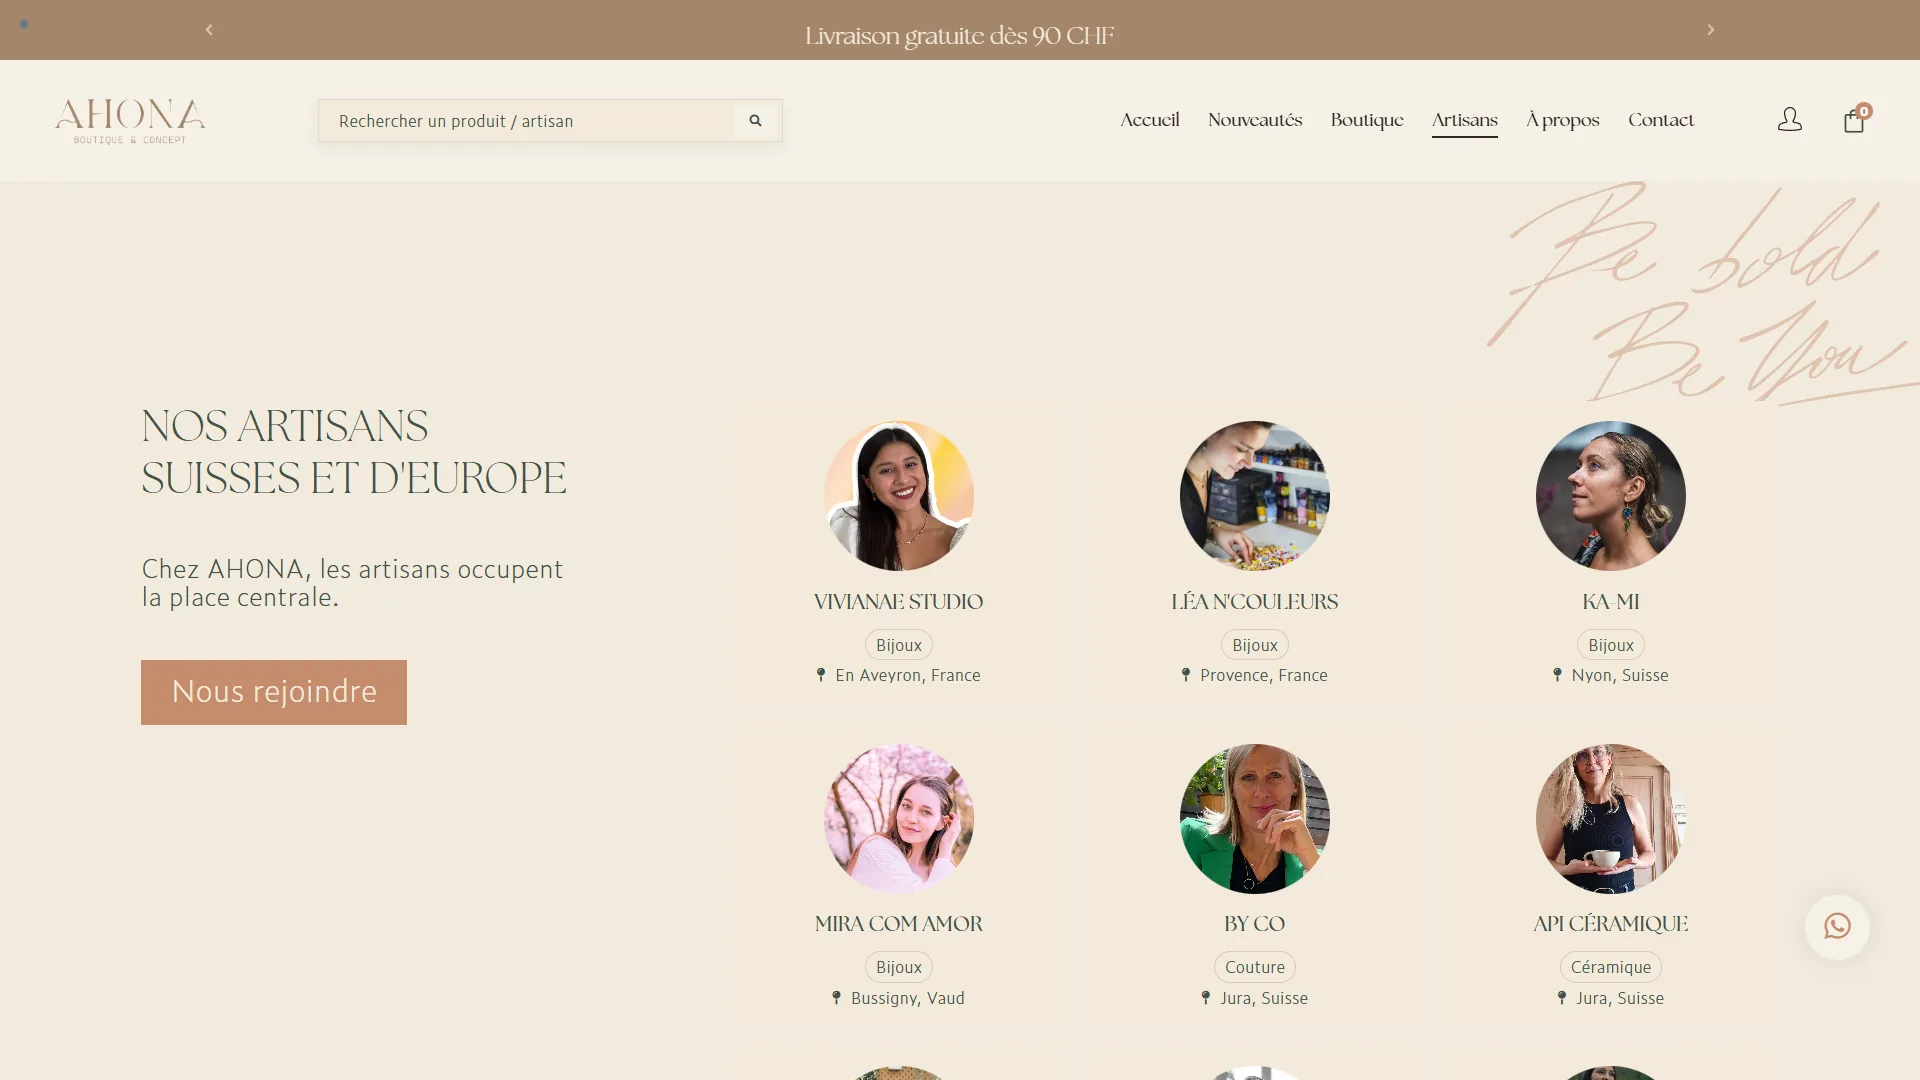
Task: Click the Nous rejoindre button
Action: [274, 692]
